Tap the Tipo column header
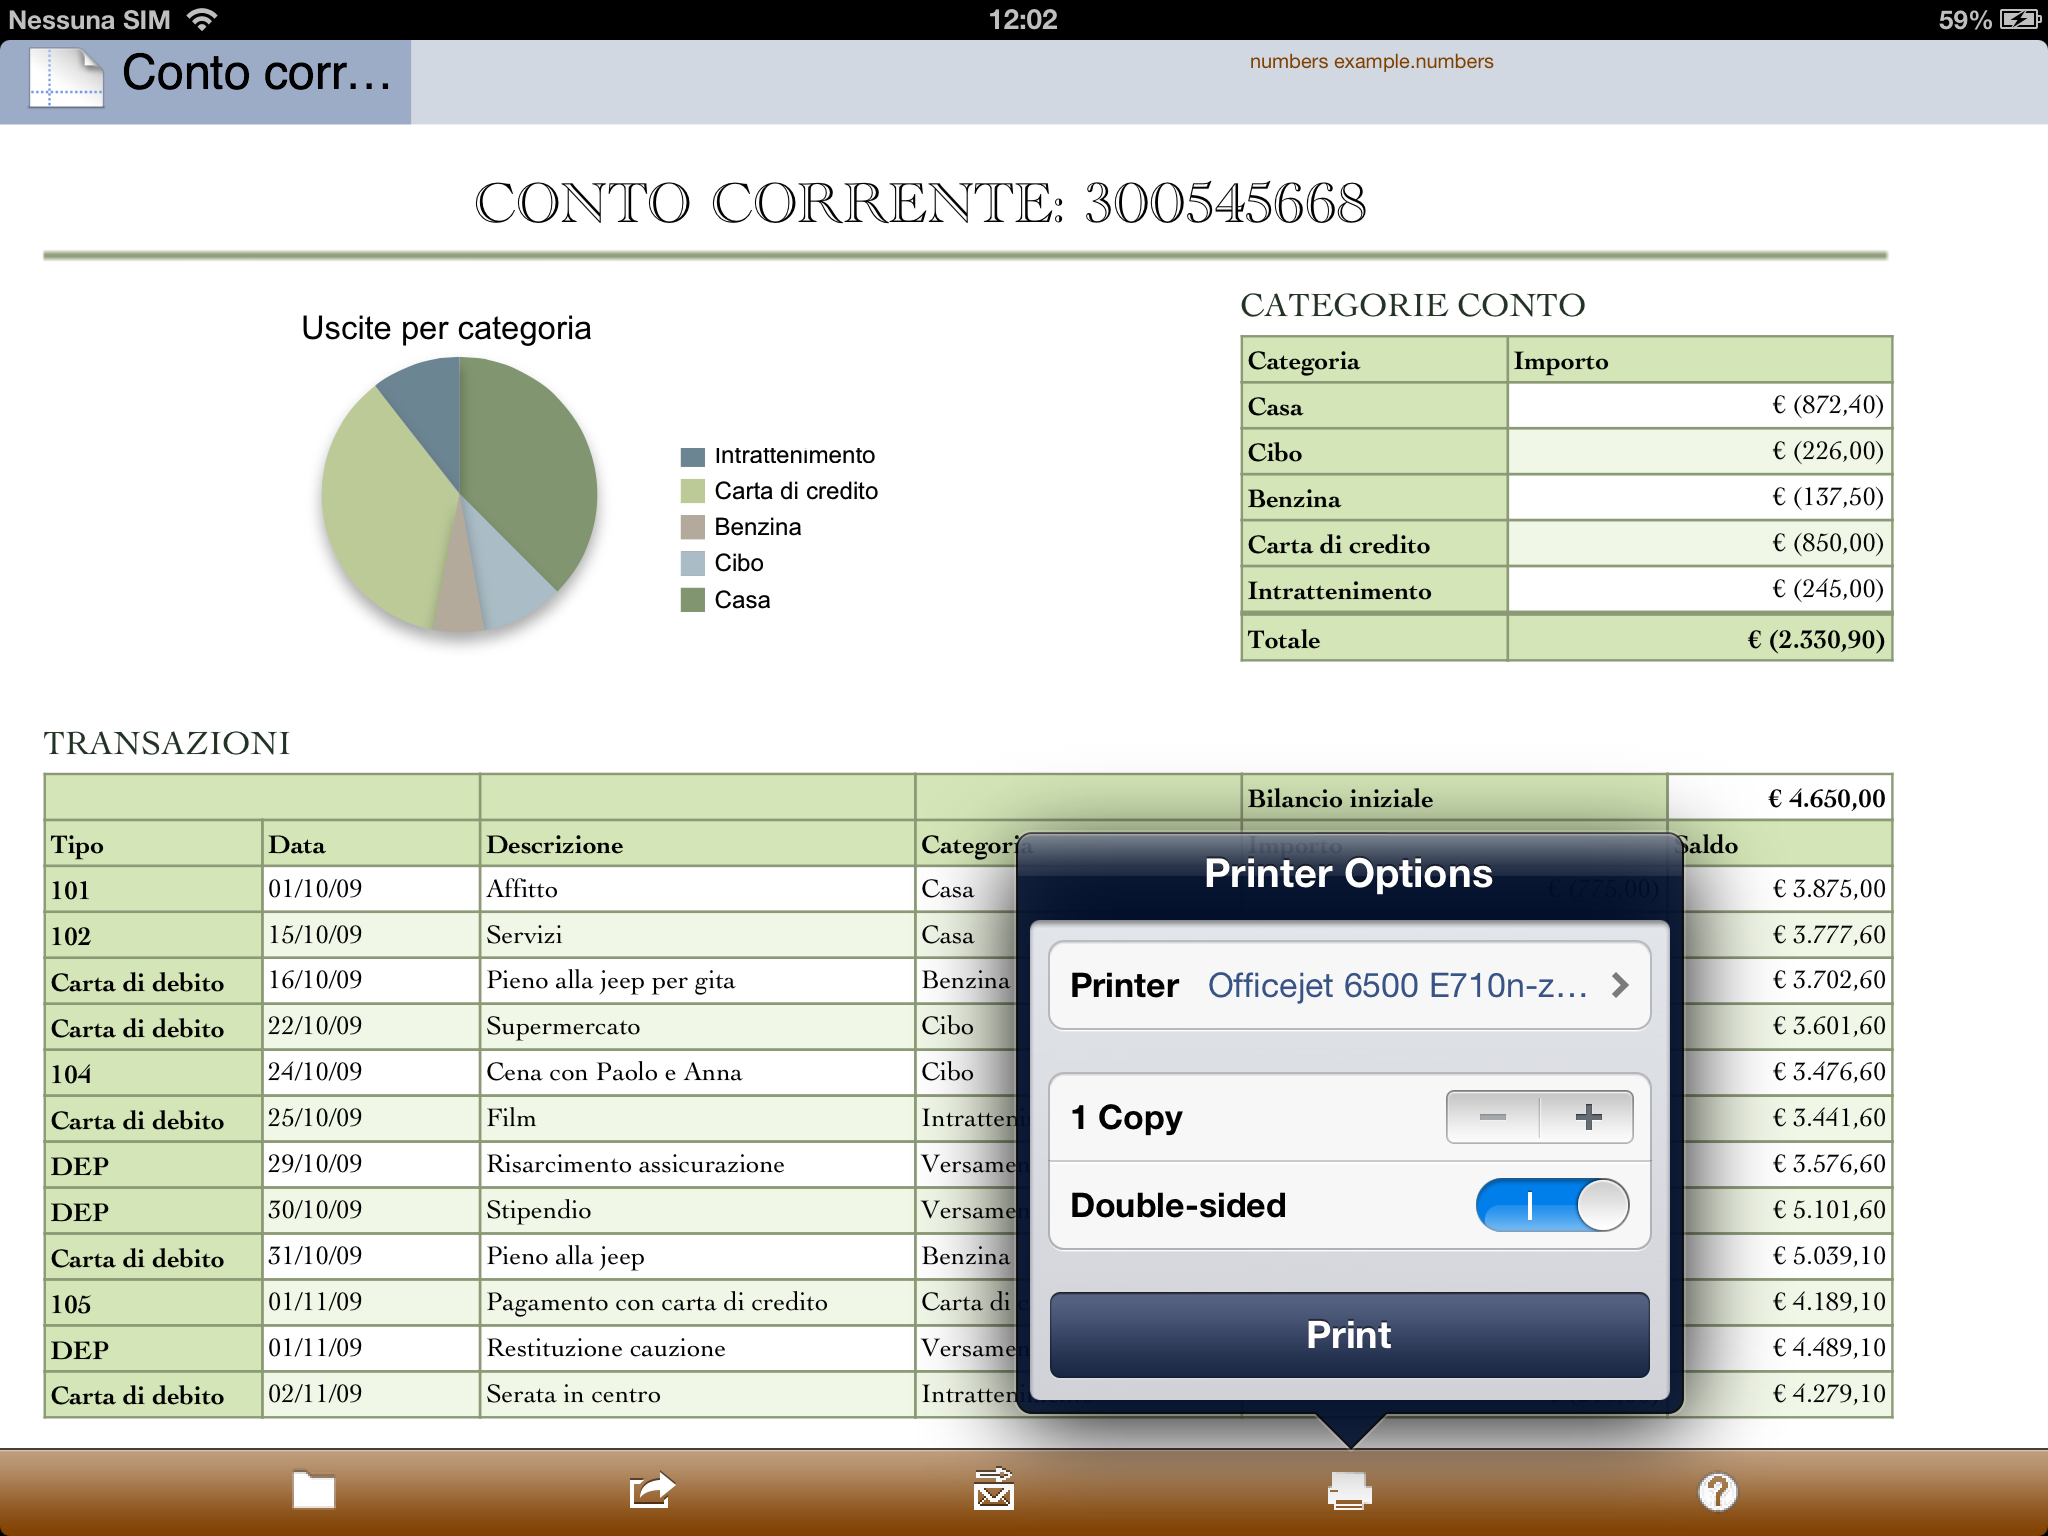This screenshot has height=1536, width=2048. click(153, 844)
